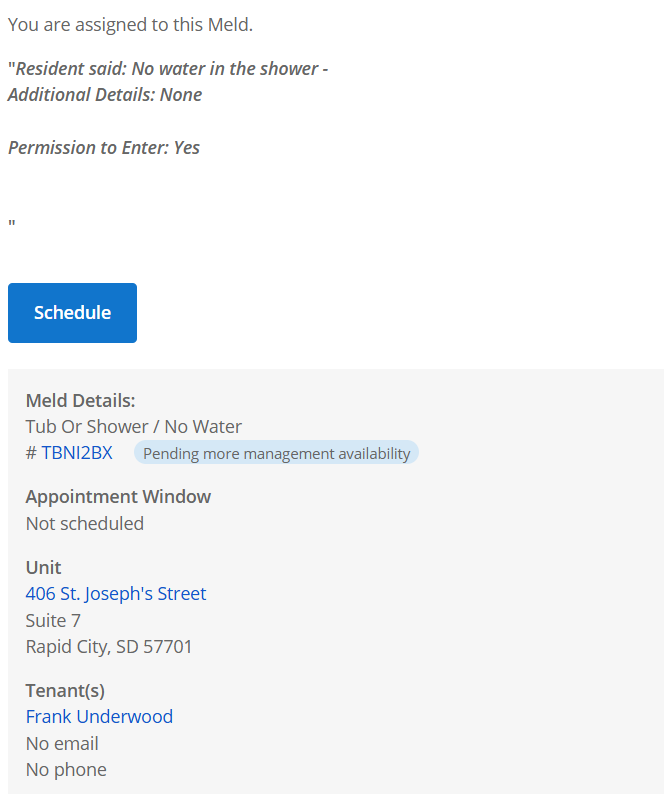Click the Rapid City, SD 57701 line

coord(109,647)
